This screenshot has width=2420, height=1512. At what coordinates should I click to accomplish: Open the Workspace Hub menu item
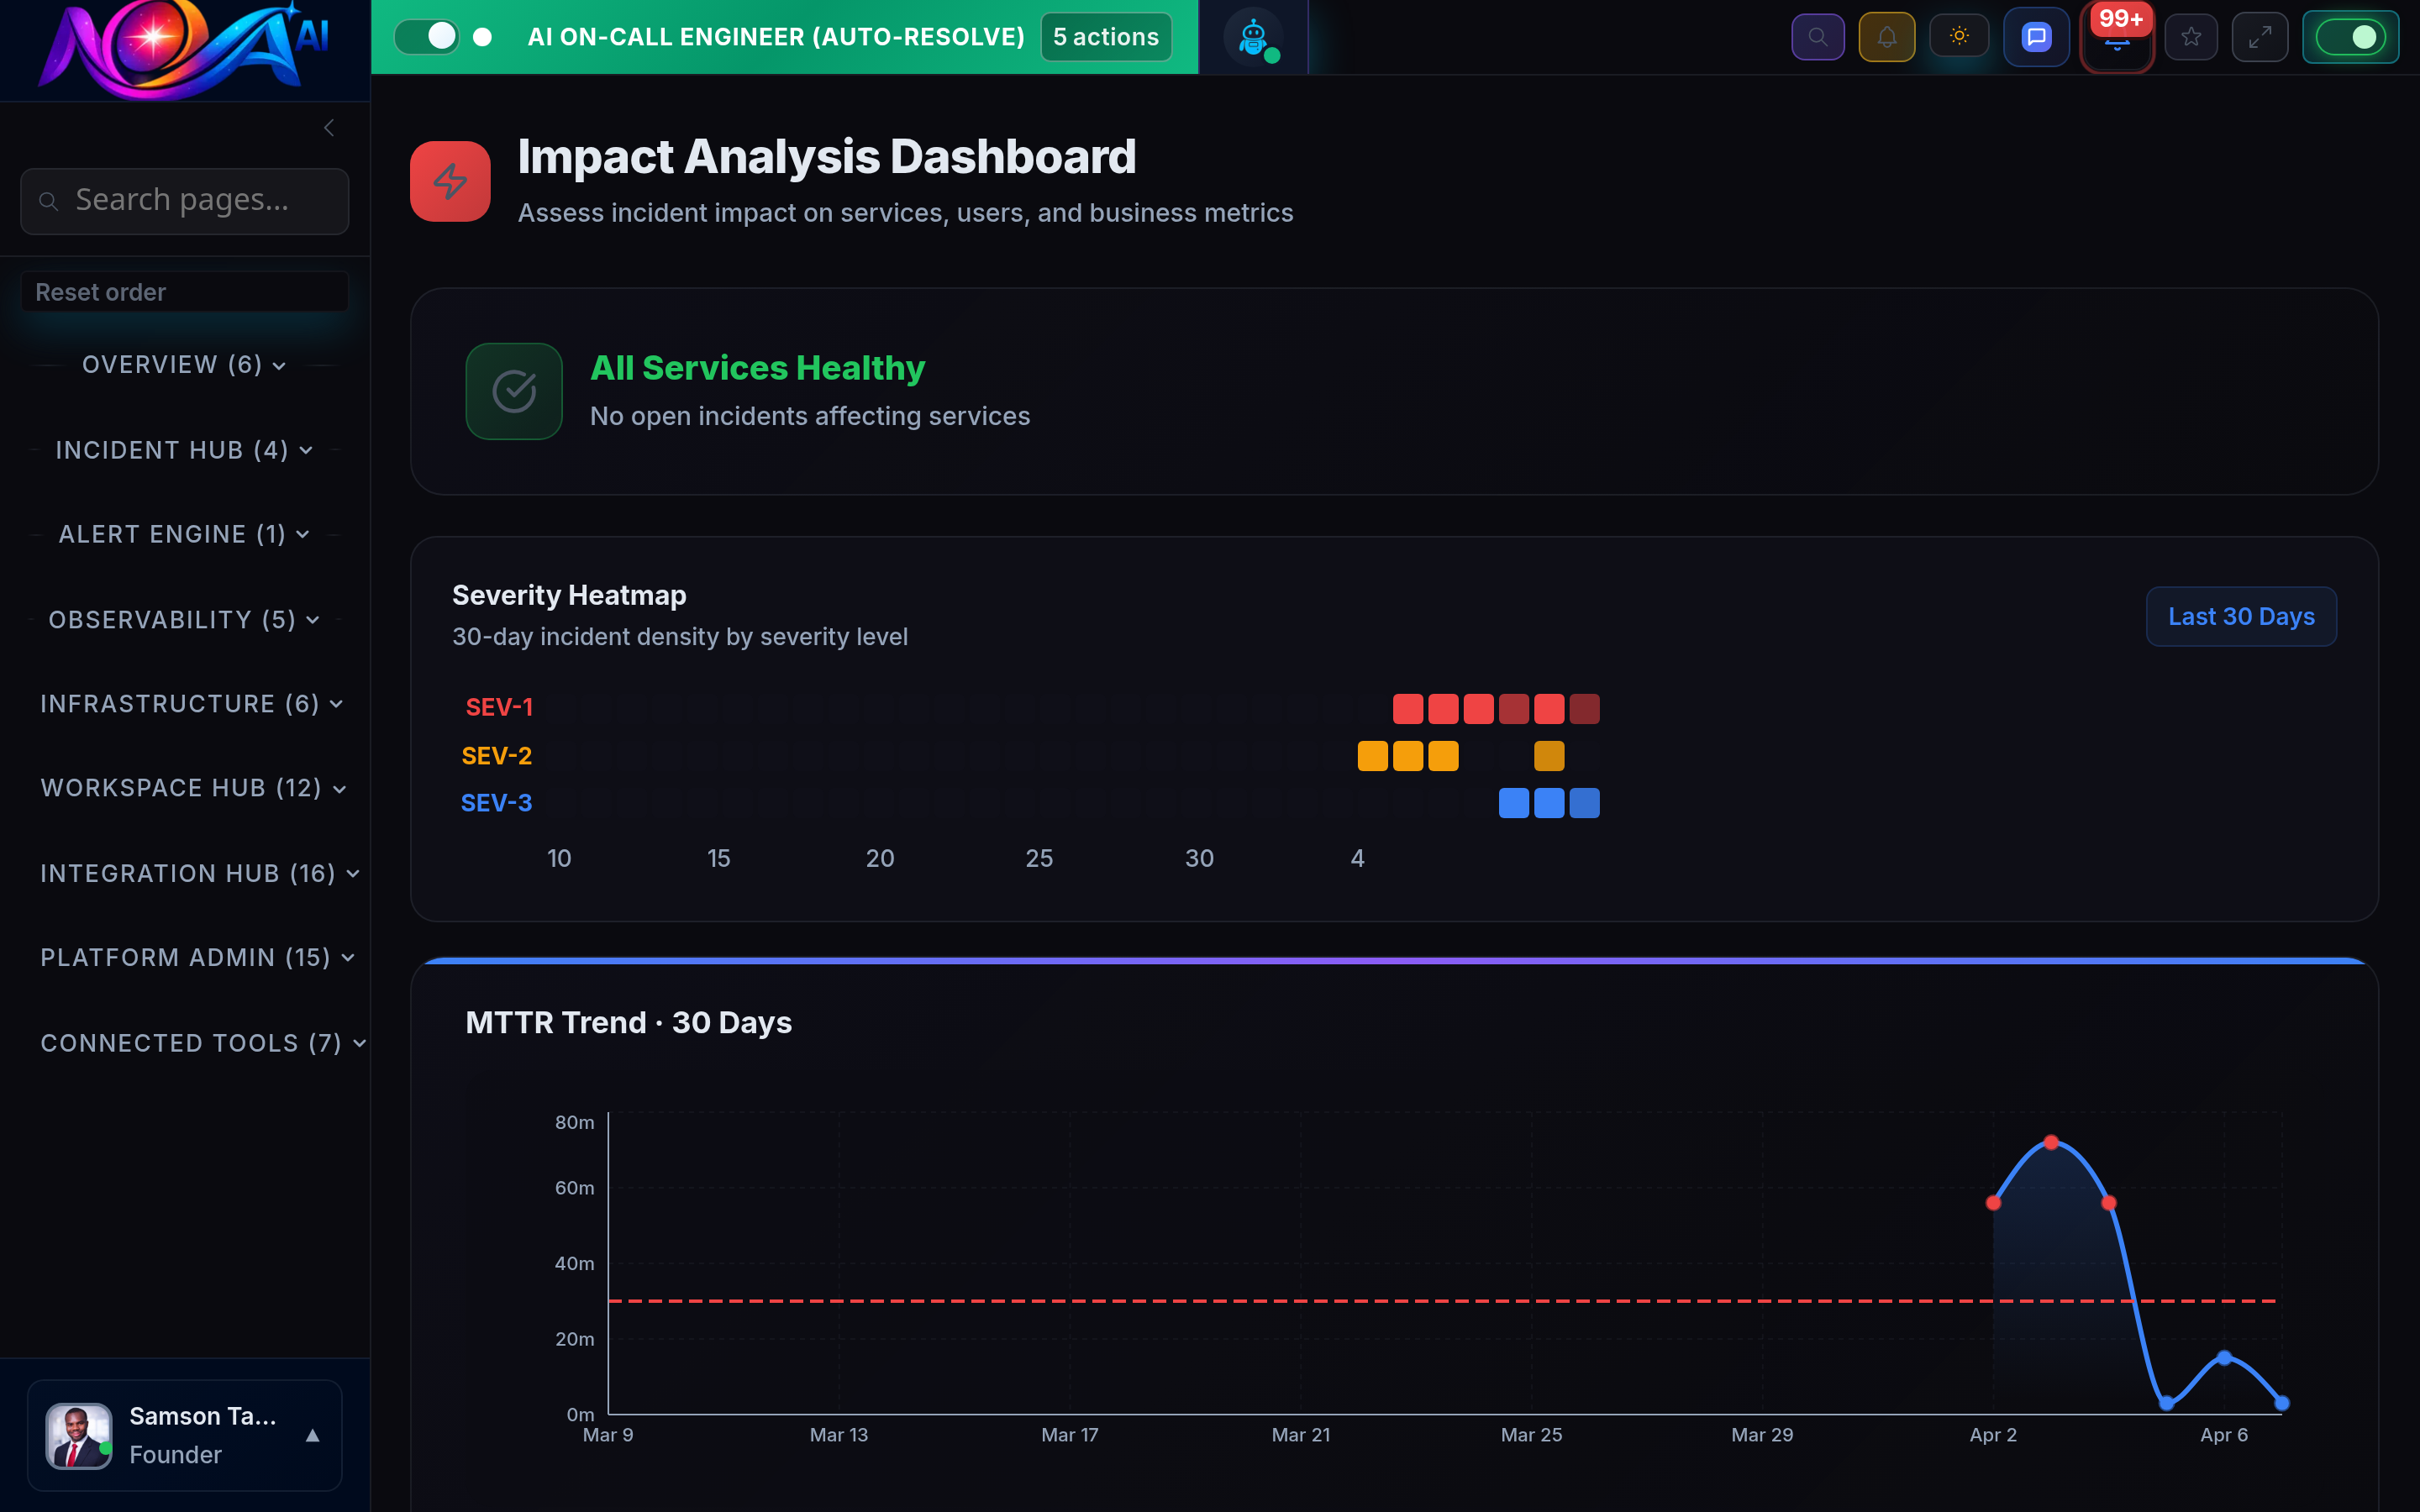coord(193,788)
